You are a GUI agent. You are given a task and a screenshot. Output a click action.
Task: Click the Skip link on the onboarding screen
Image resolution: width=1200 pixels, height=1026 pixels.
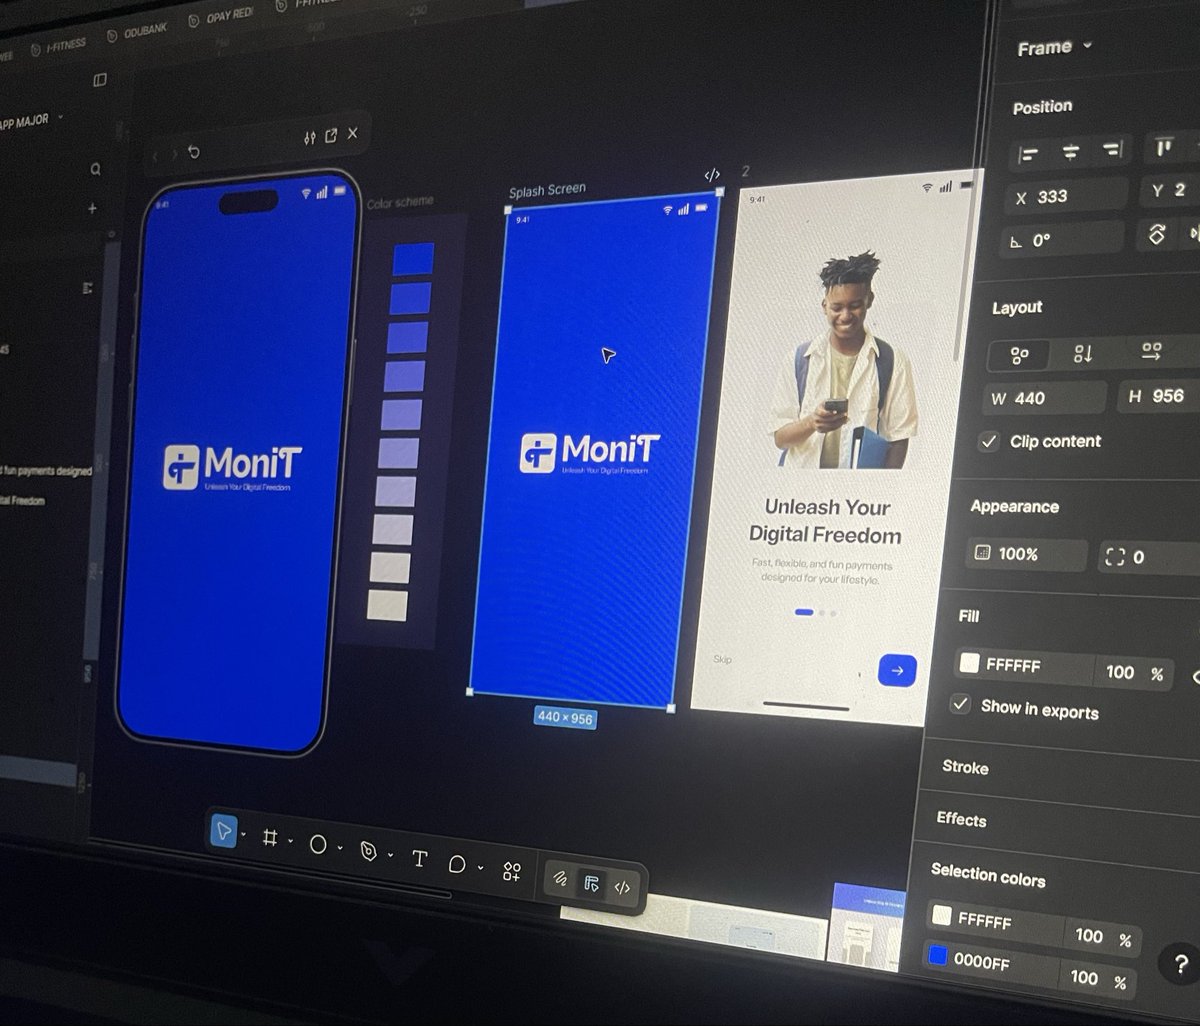(724, 660)
